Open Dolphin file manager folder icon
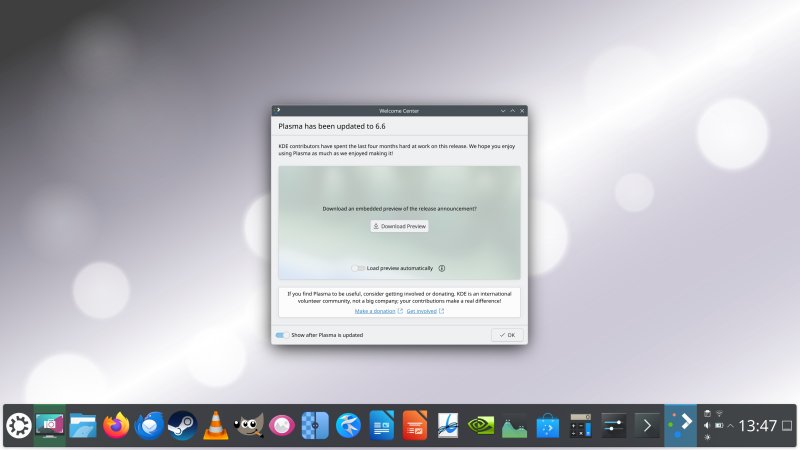800x450 pixels. pos(83,426)
